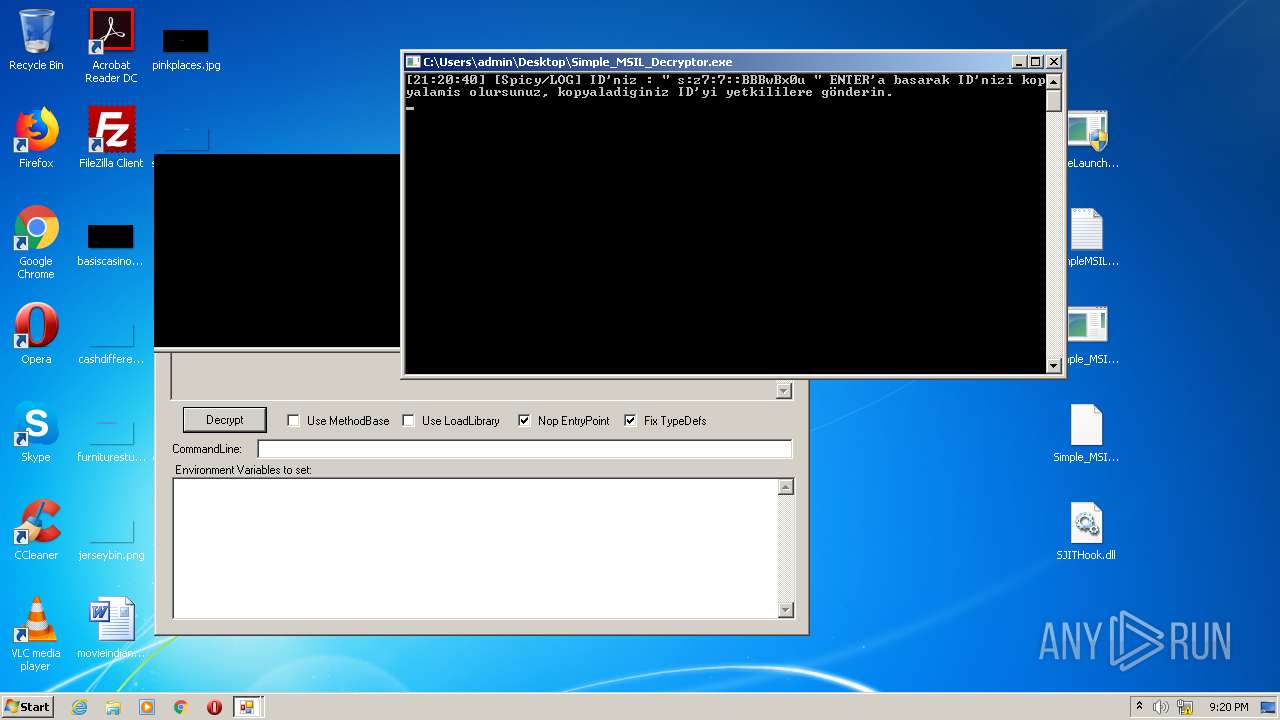Open jerseybin.png desktop file
The height and width of the screenshot is (720, 1280).
point(111,538)
